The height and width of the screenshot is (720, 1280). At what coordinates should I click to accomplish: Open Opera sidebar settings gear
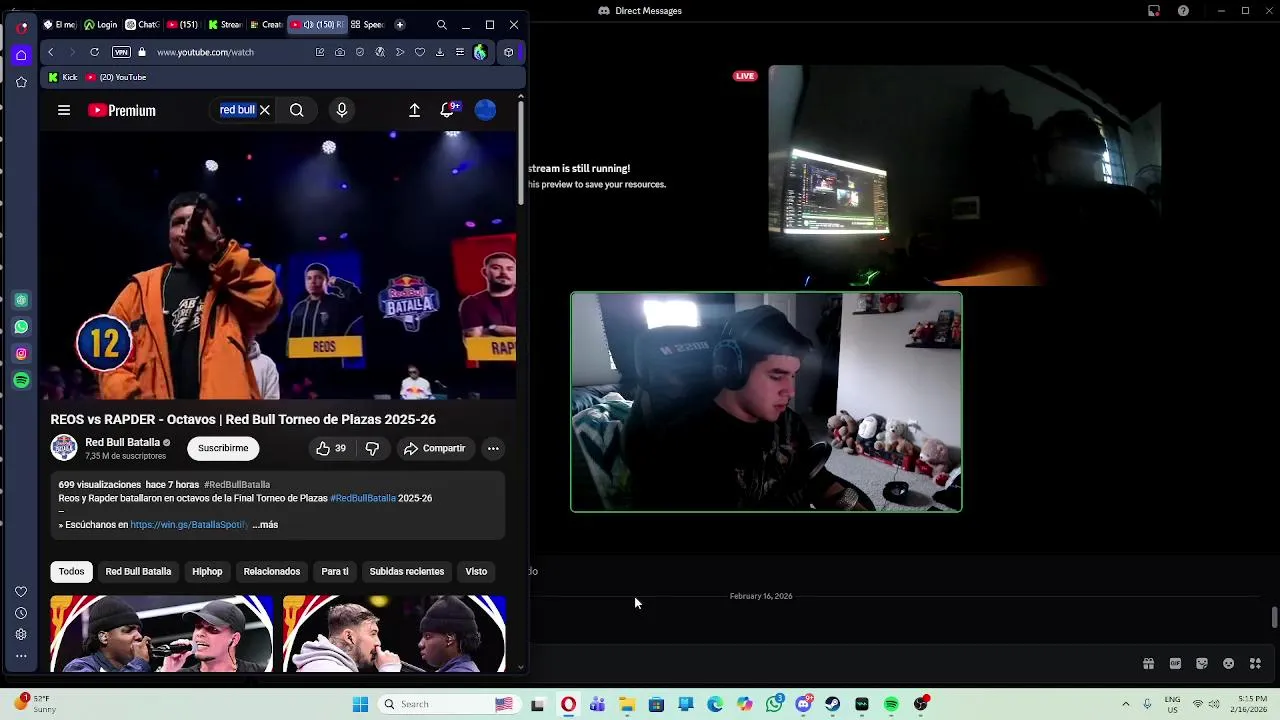21,634
